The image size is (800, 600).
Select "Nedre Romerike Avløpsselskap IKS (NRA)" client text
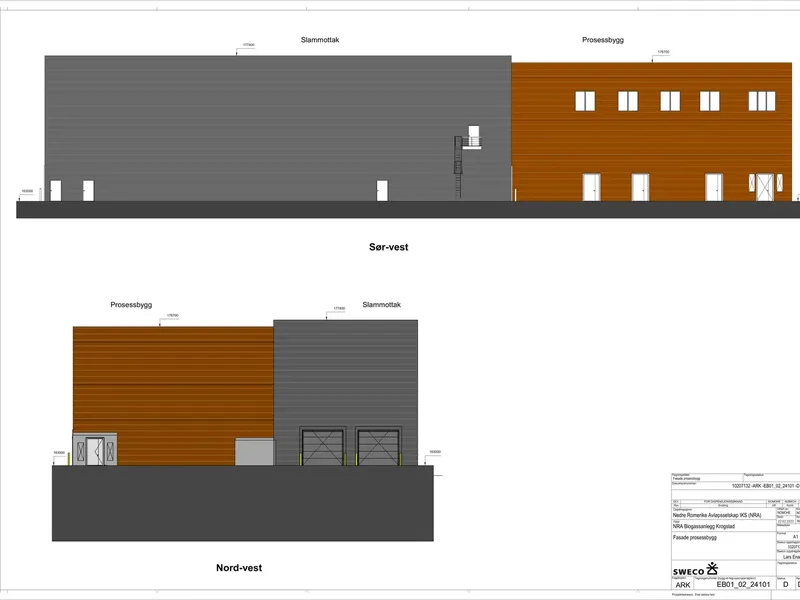point(717,515)
